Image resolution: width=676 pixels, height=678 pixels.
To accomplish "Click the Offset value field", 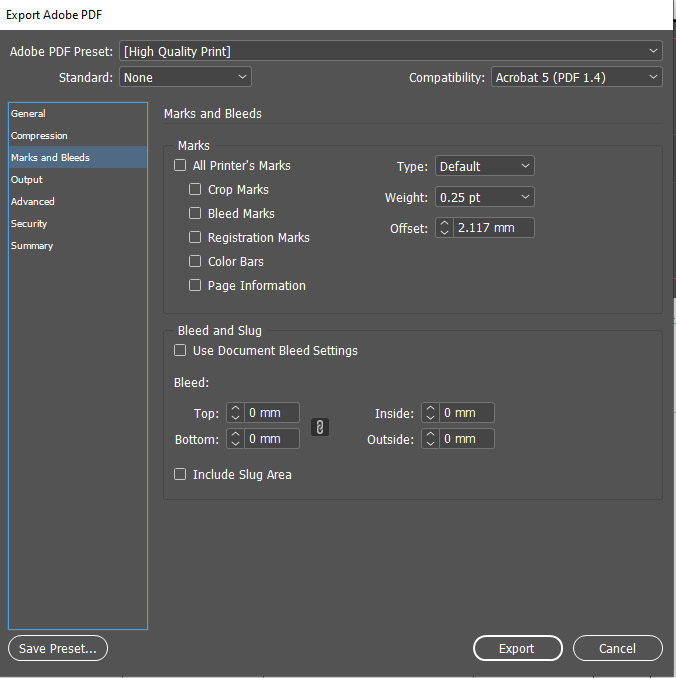I will pyautogui.click(x=493, y=227).
